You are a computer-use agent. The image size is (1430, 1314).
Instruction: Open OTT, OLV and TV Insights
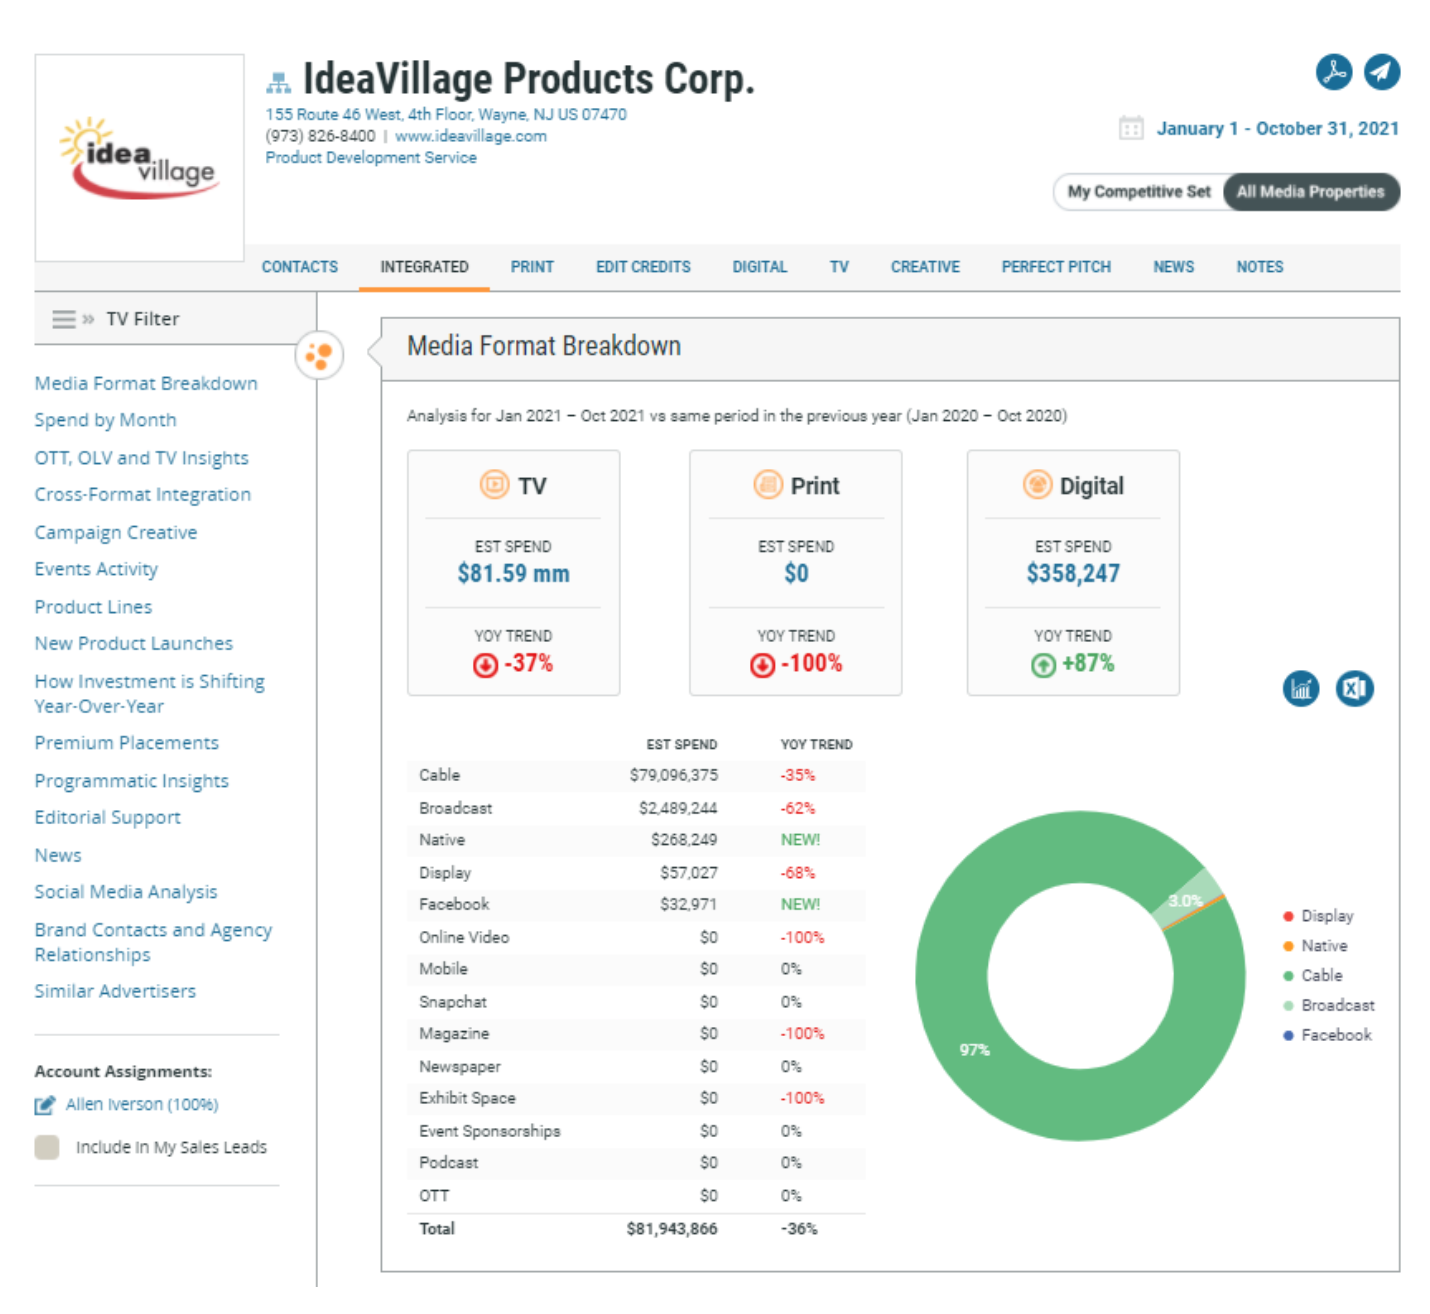[x=142, y=458]
